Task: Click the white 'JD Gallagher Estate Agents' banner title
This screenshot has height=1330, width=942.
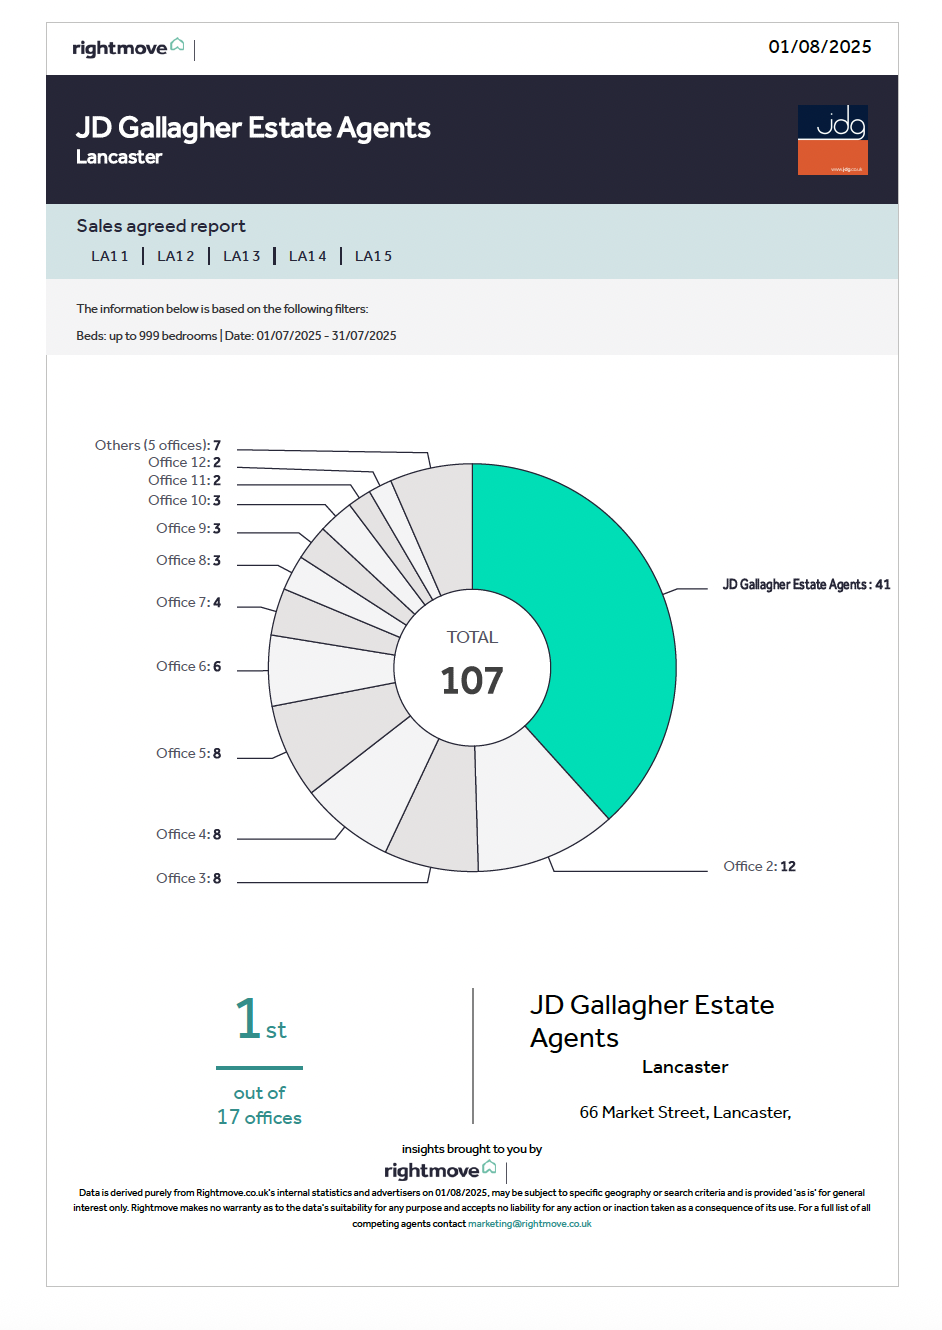Action: 253,128
